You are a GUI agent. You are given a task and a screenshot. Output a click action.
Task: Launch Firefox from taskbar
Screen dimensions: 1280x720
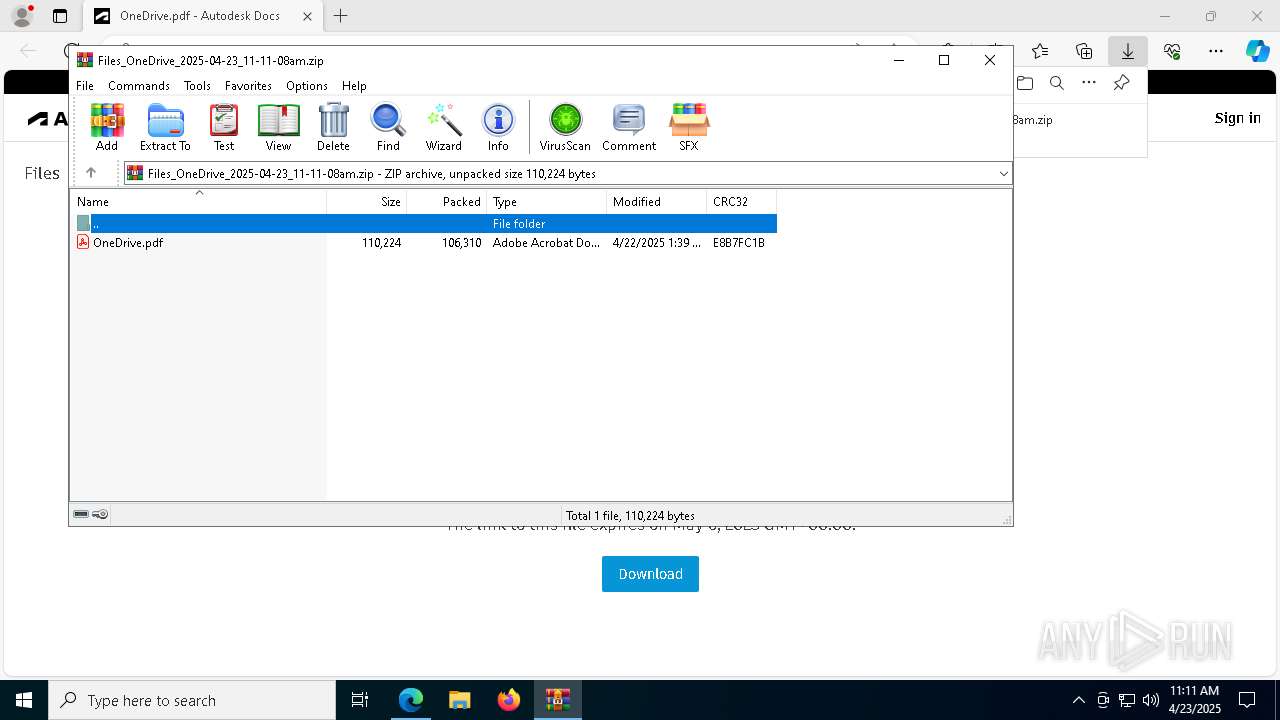point(509,700)
